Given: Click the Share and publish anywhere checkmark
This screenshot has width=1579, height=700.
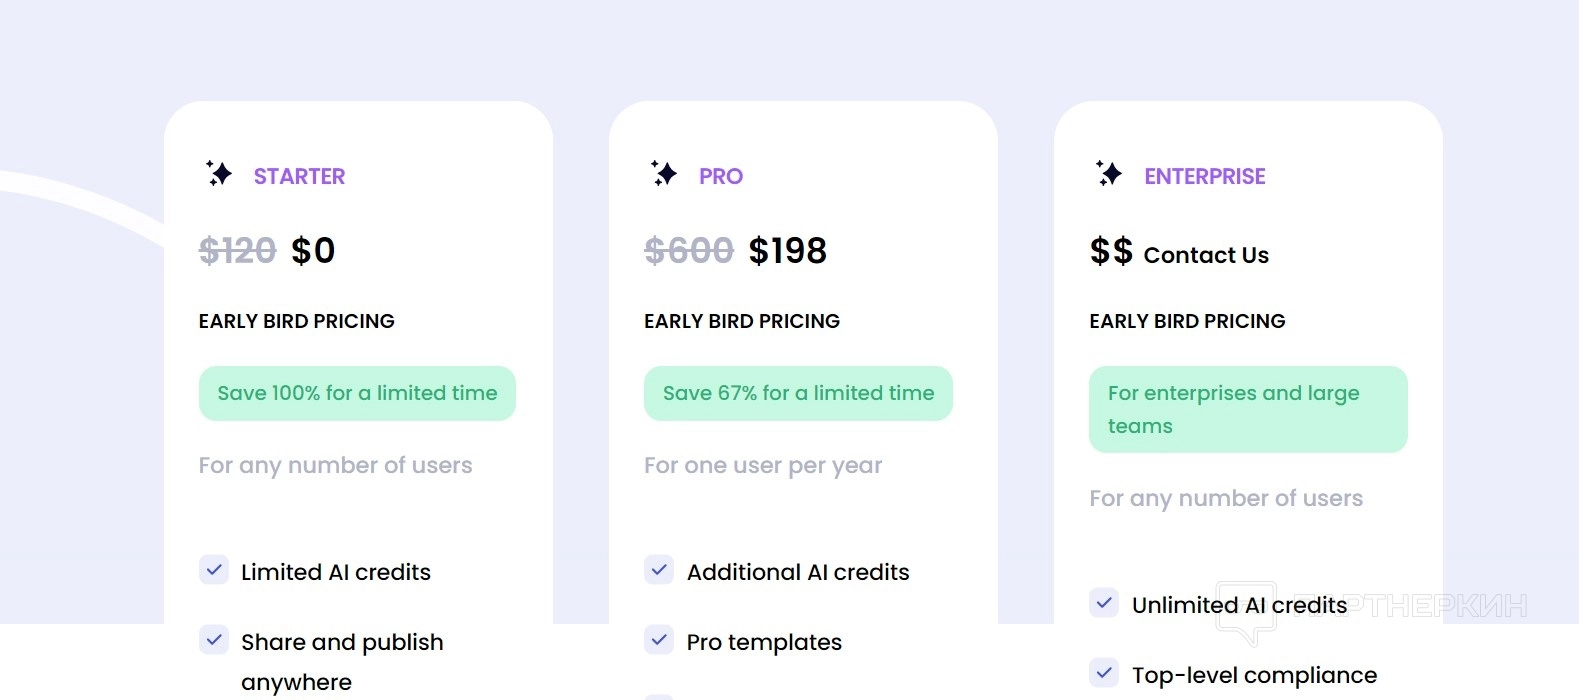Looking at the screenshot, I should click(x=214, y=640).
